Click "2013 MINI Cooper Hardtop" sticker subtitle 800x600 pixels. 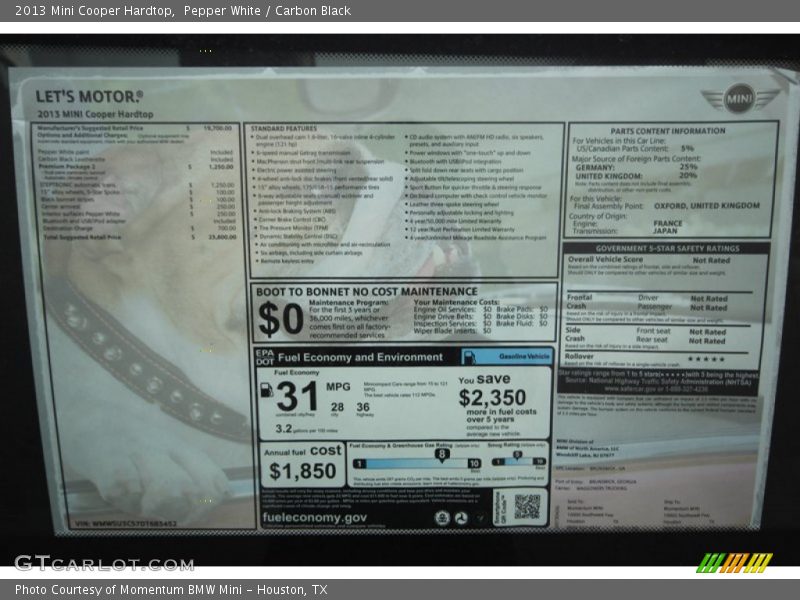click(x=95, y=114)
